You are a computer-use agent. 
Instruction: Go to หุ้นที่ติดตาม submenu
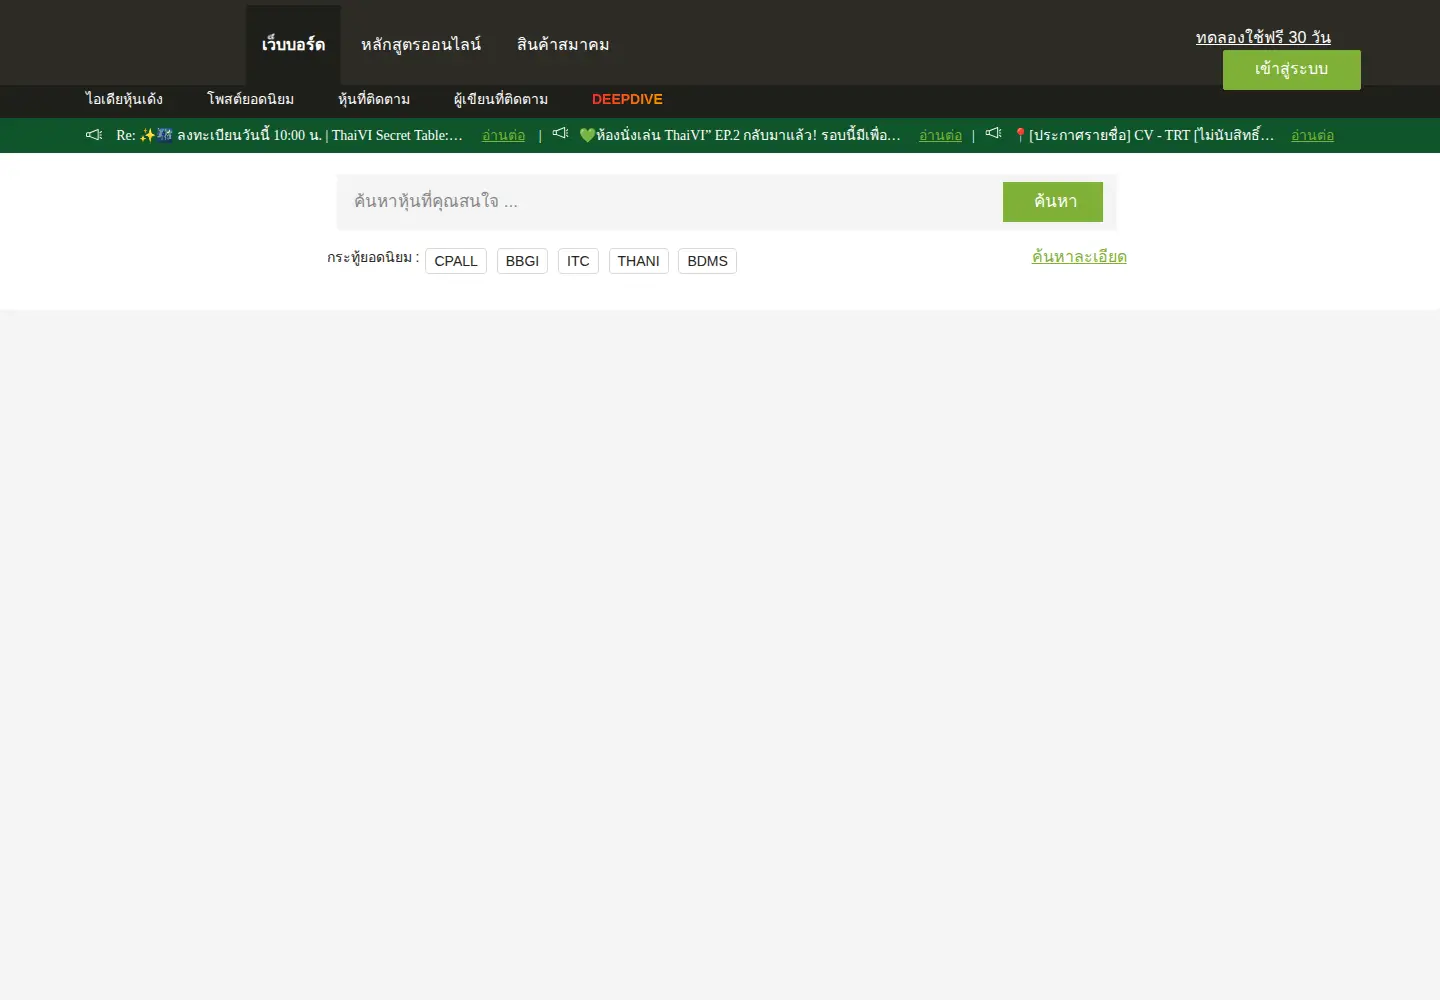374,99
